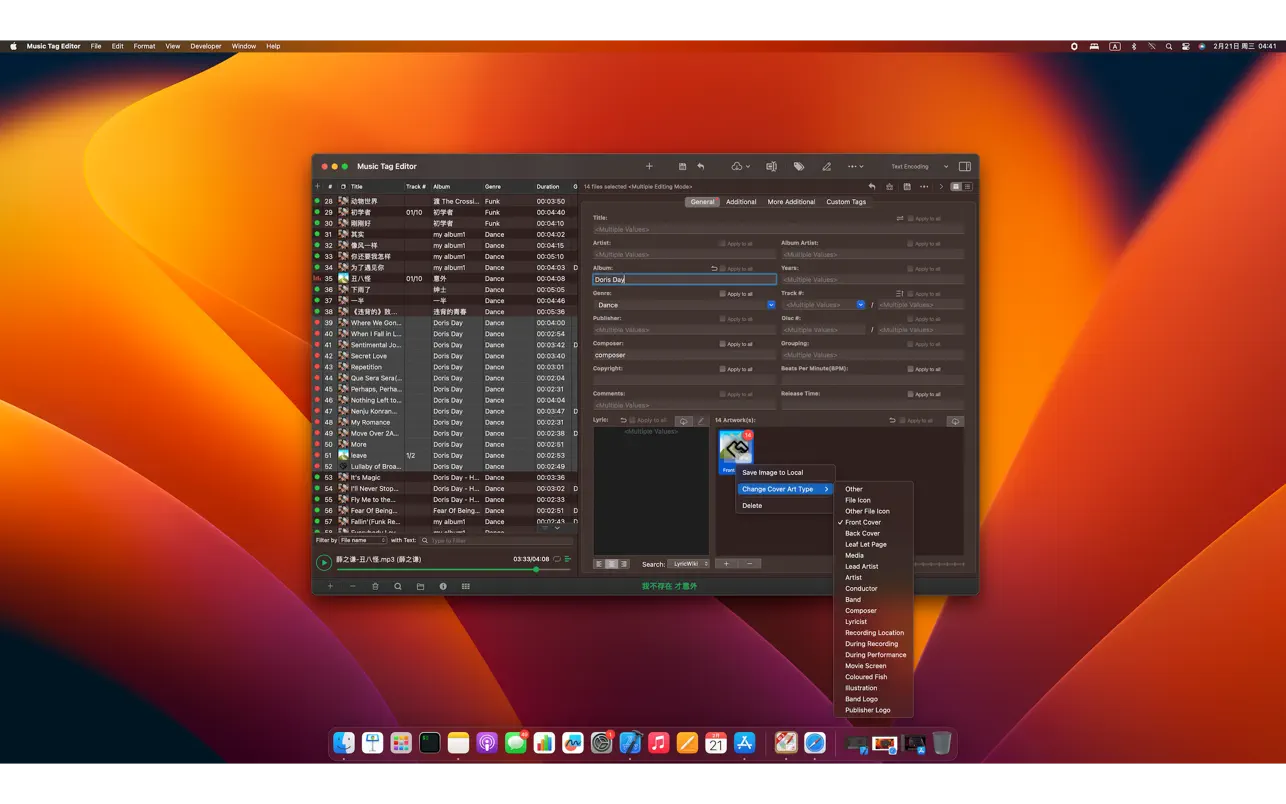Image resolution: width=1286 pixels, height=804 pixels.
Task: Open the Genre dropdown showing Dance
Action: click(x=771, y=305)
